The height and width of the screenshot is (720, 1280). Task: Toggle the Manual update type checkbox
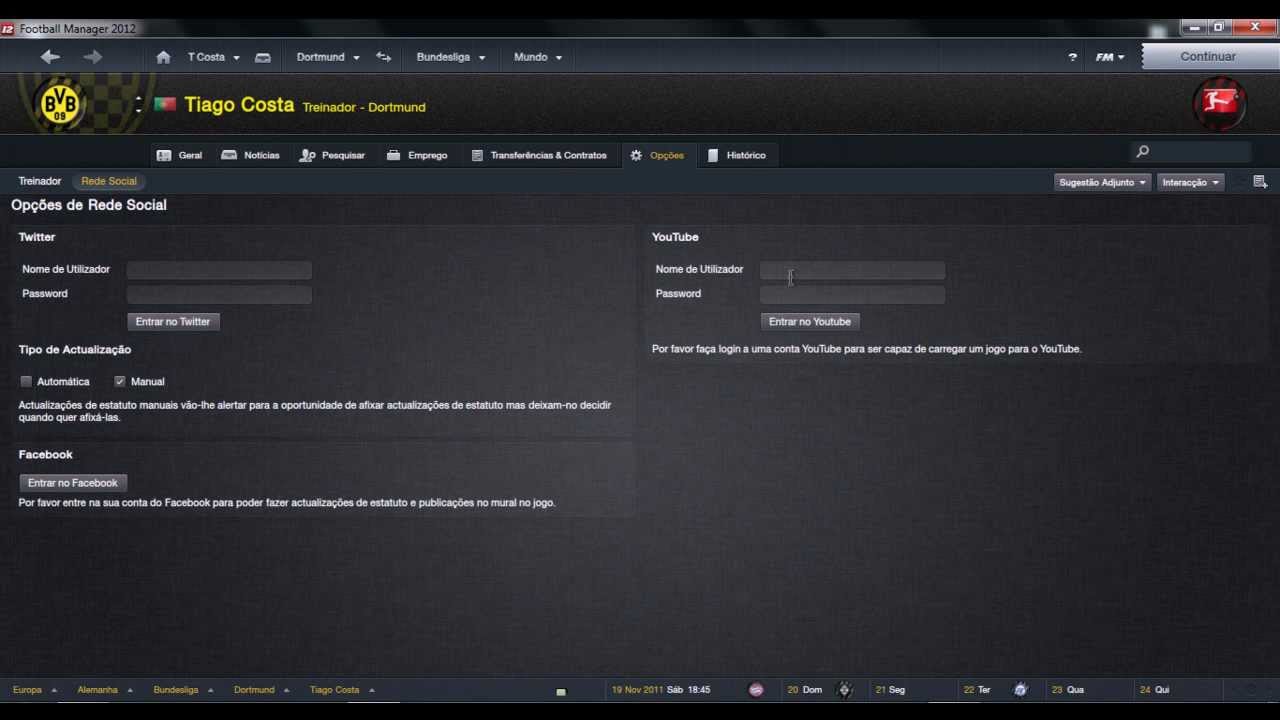[120, 382]
